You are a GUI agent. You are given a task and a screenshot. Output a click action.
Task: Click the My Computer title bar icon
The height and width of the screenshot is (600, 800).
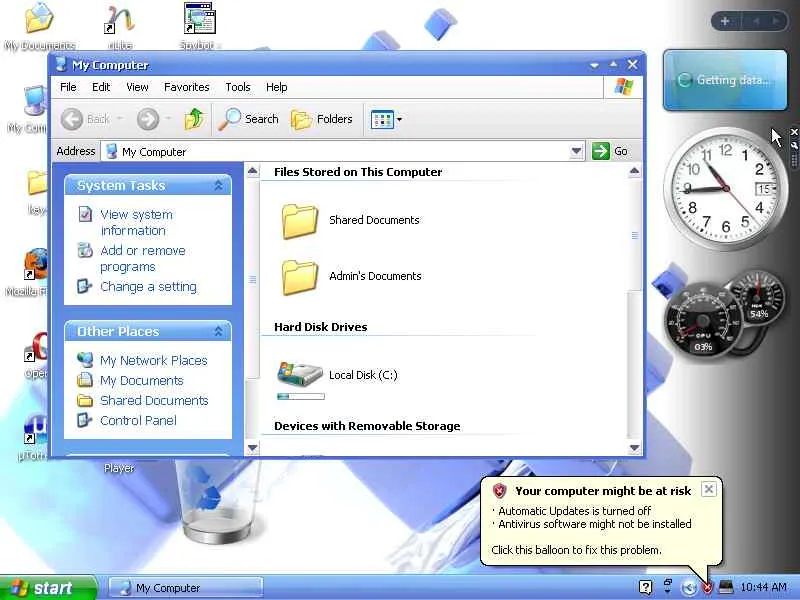pyautogui.click(x=61, y=64)
